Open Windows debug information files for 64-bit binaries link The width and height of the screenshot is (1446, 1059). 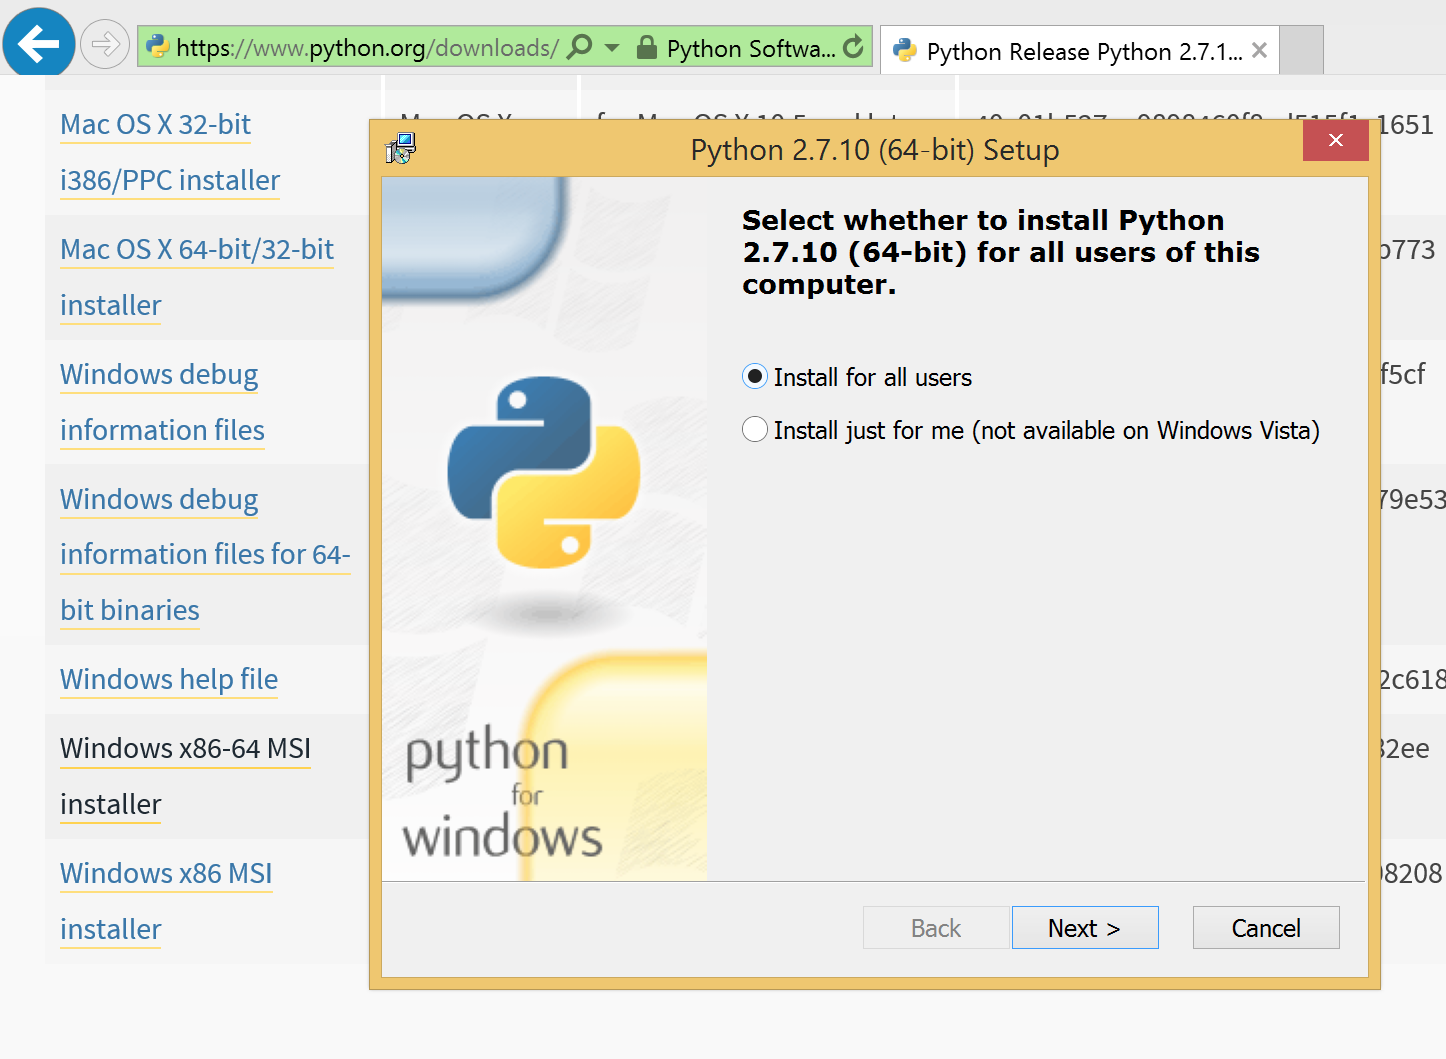click(x=205, y=554)
